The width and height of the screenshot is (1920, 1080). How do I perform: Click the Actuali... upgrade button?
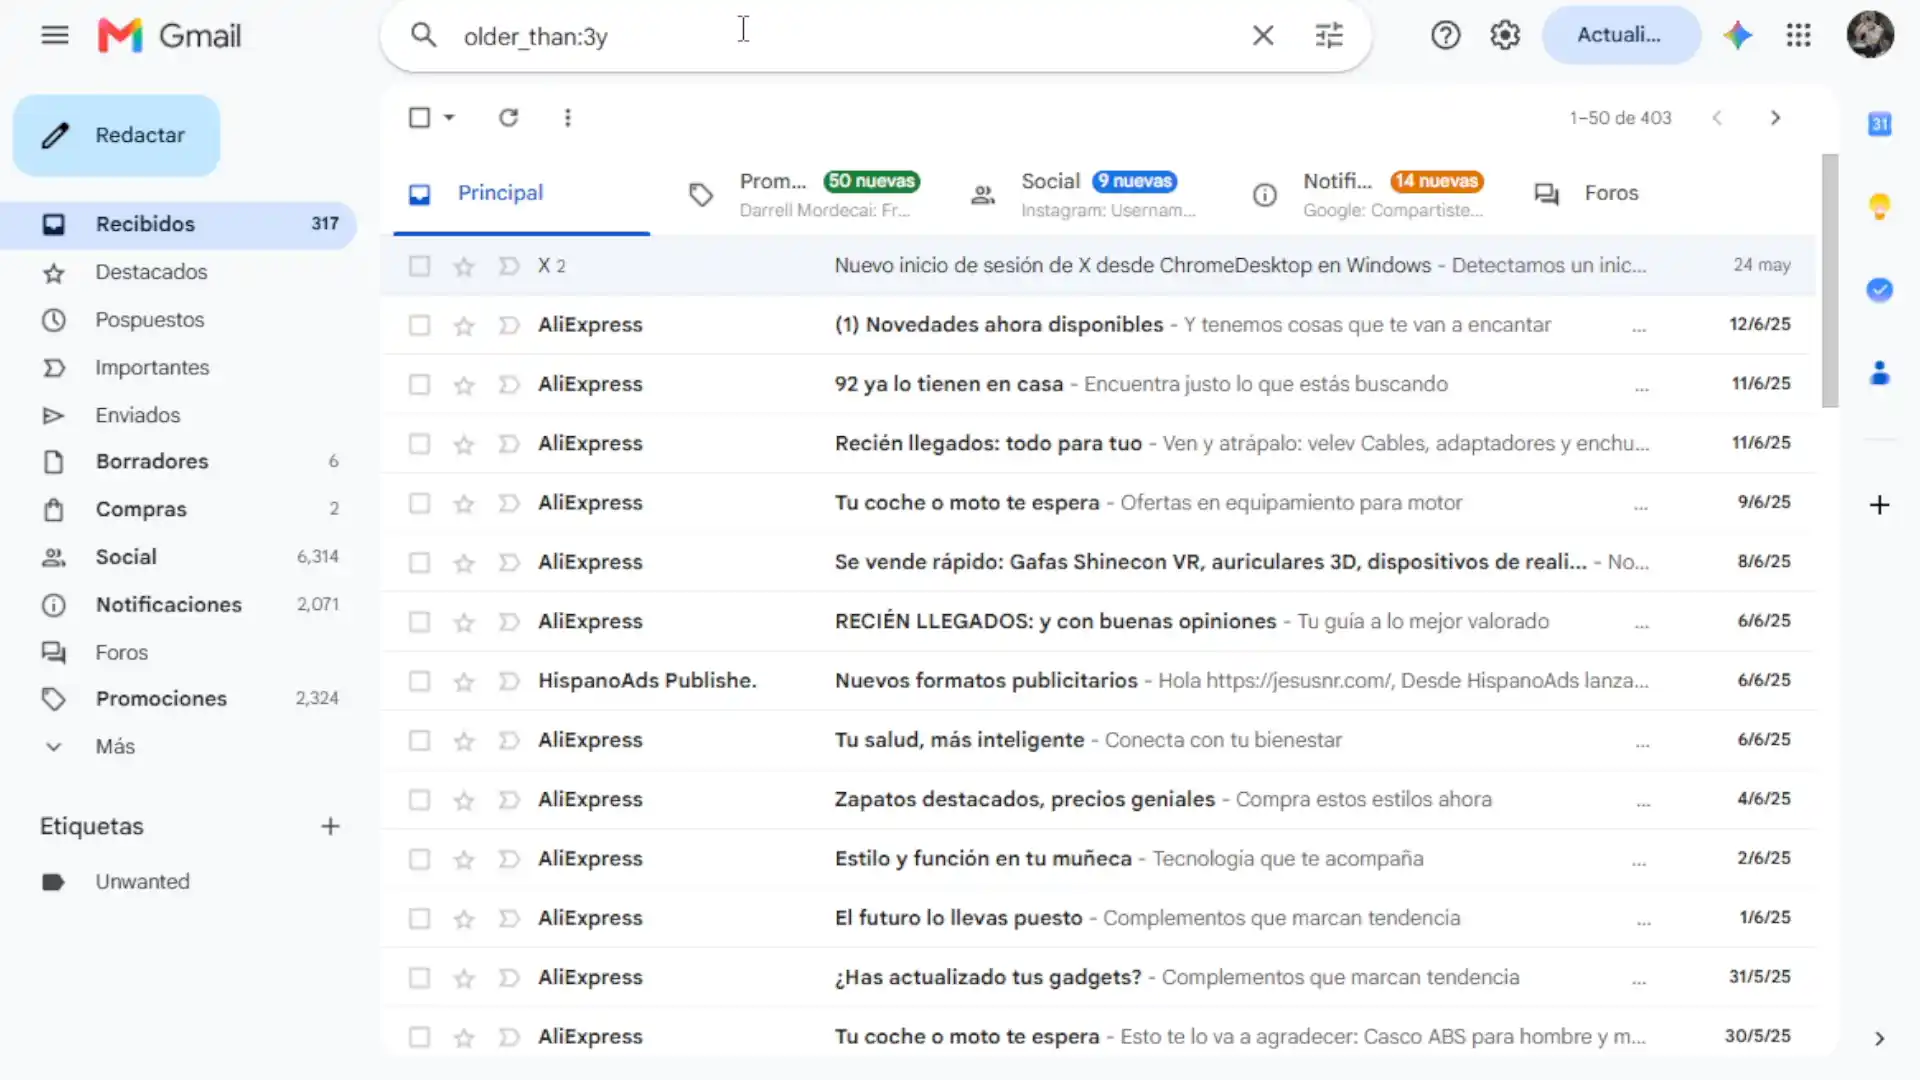click(x=1620, y=35)
